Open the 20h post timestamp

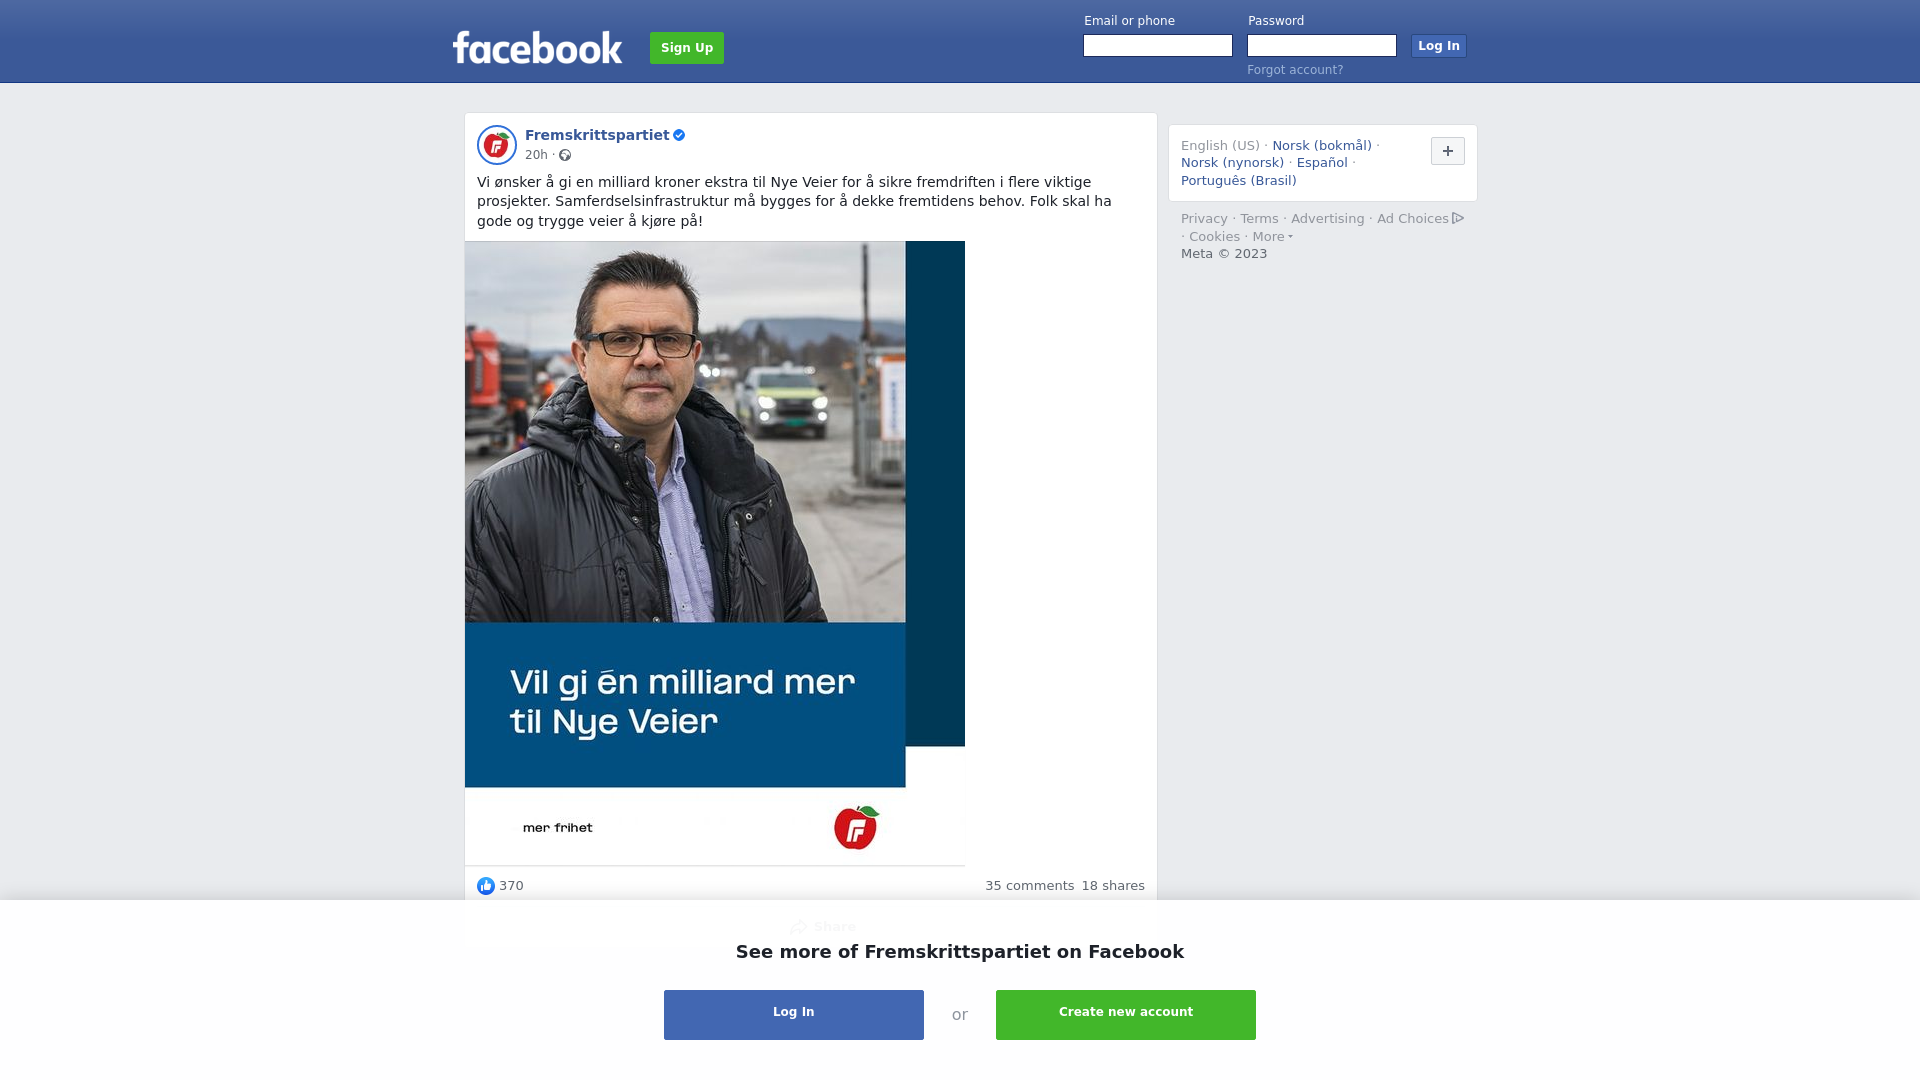536,155
